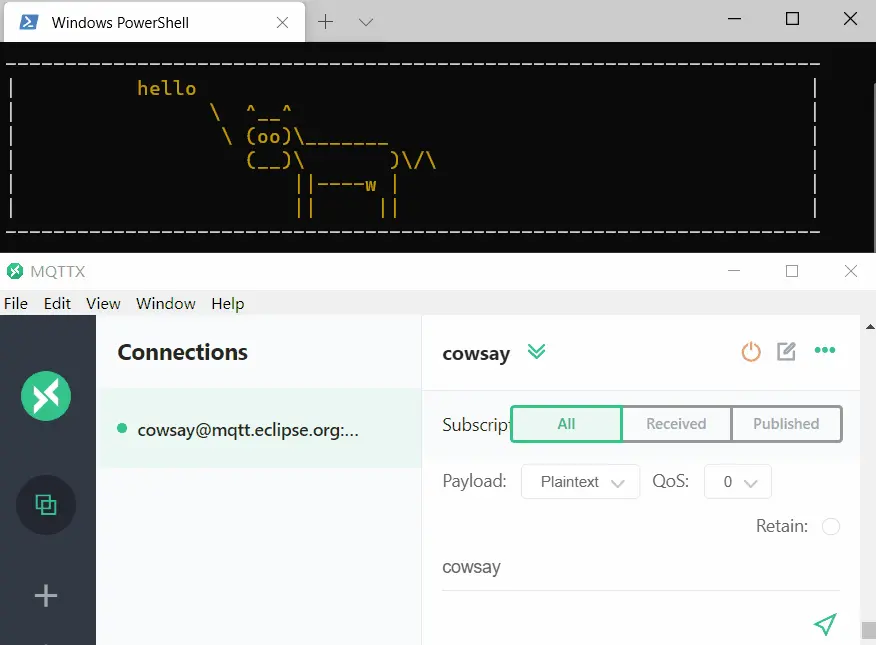Open more options via the three-dots icon
The height and width of the screenshot is (645, 876).
pyautogui.click(x=825, y=350)
